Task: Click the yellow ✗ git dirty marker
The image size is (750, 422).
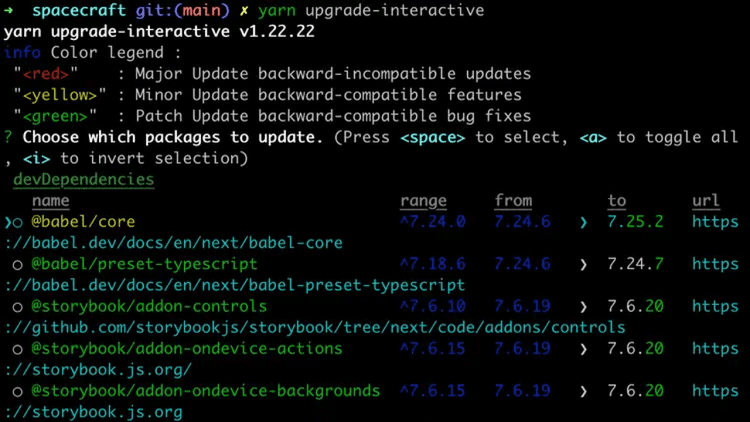Action: (x=243, y=10)
